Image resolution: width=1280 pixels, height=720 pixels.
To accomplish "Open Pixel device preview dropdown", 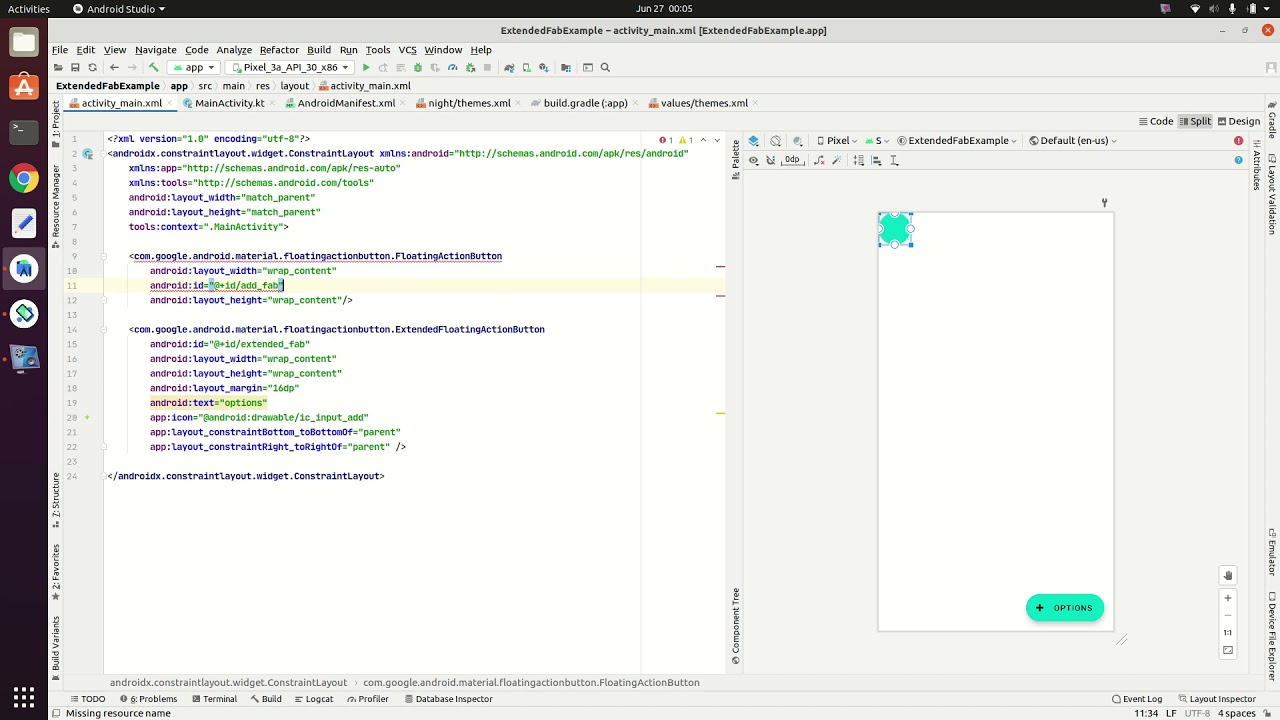I will pos(839,141).
